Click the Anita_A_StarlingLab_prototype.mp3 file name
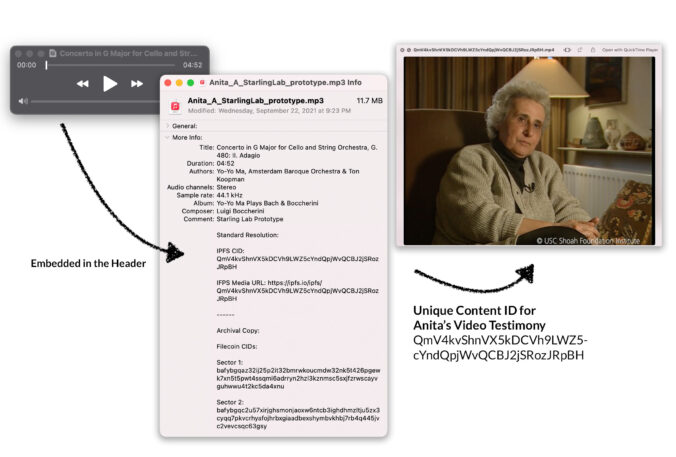 coord(253,101)
